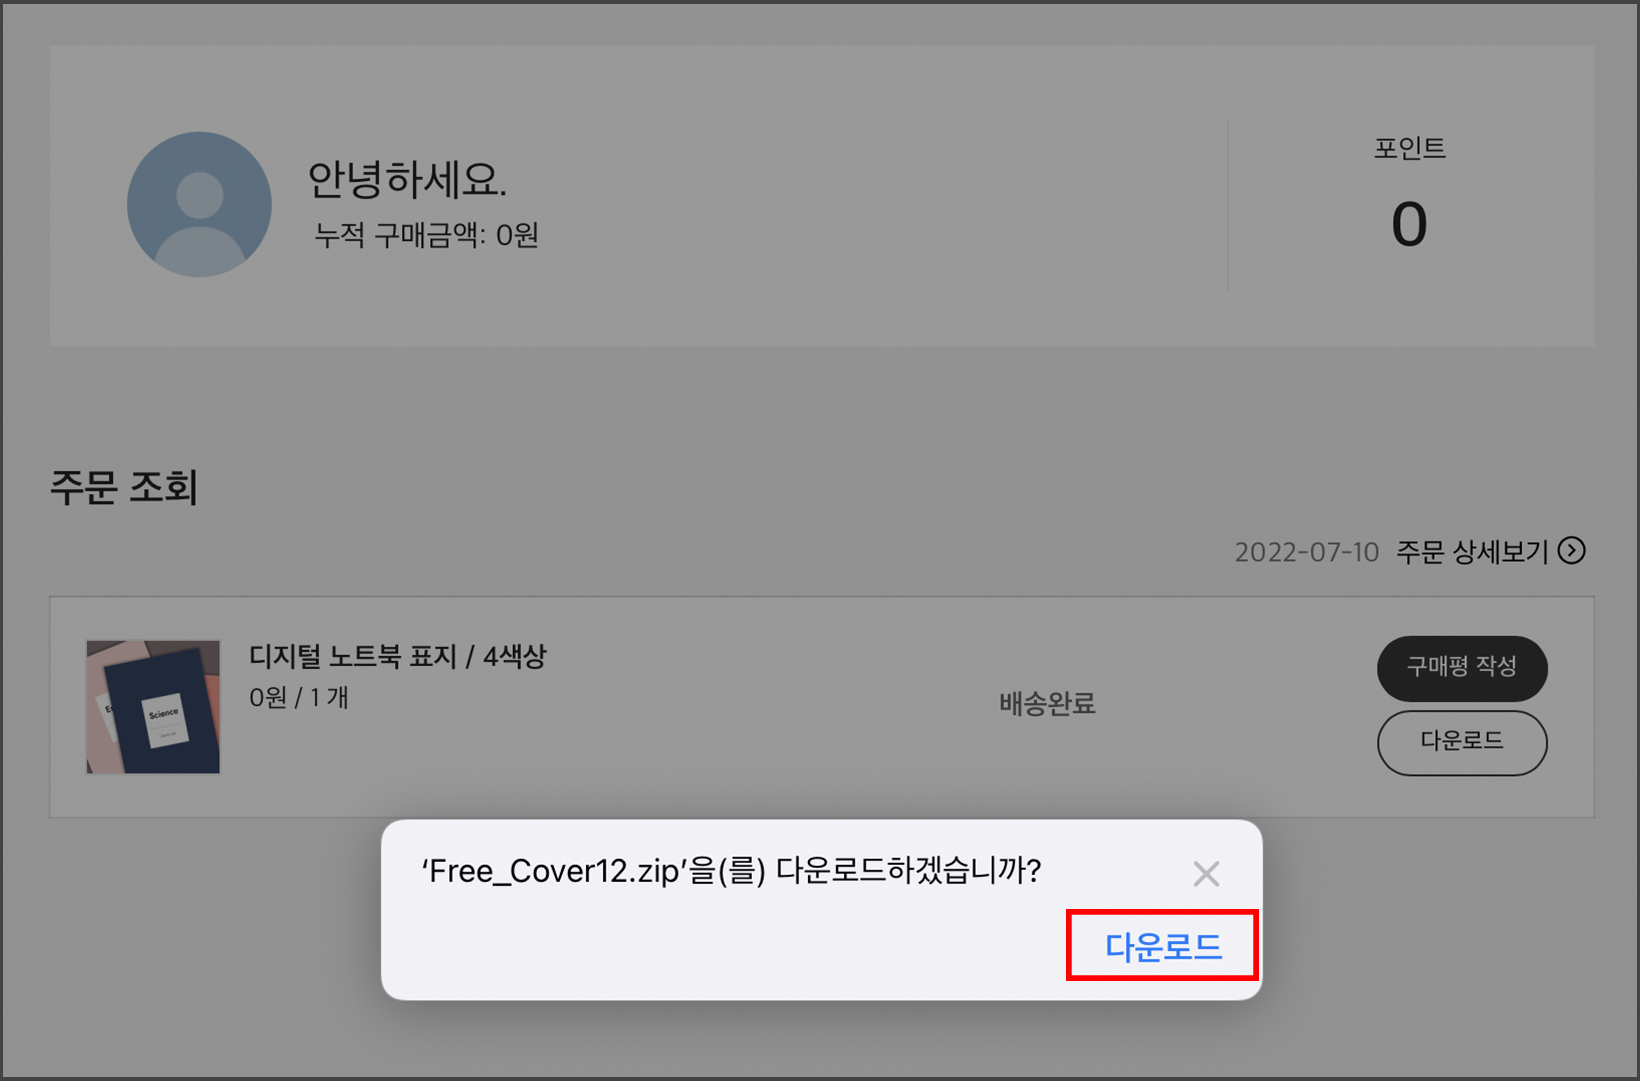Click the 누적 구매금액: 0원 text
The height and width of the screenshot is (1081, 1640).
click(427, 235)
